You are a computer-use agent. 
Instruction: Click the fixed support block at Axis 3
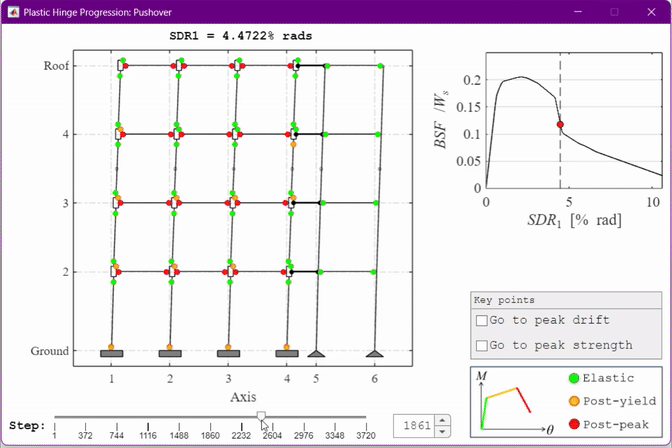[x=228, y=354]
